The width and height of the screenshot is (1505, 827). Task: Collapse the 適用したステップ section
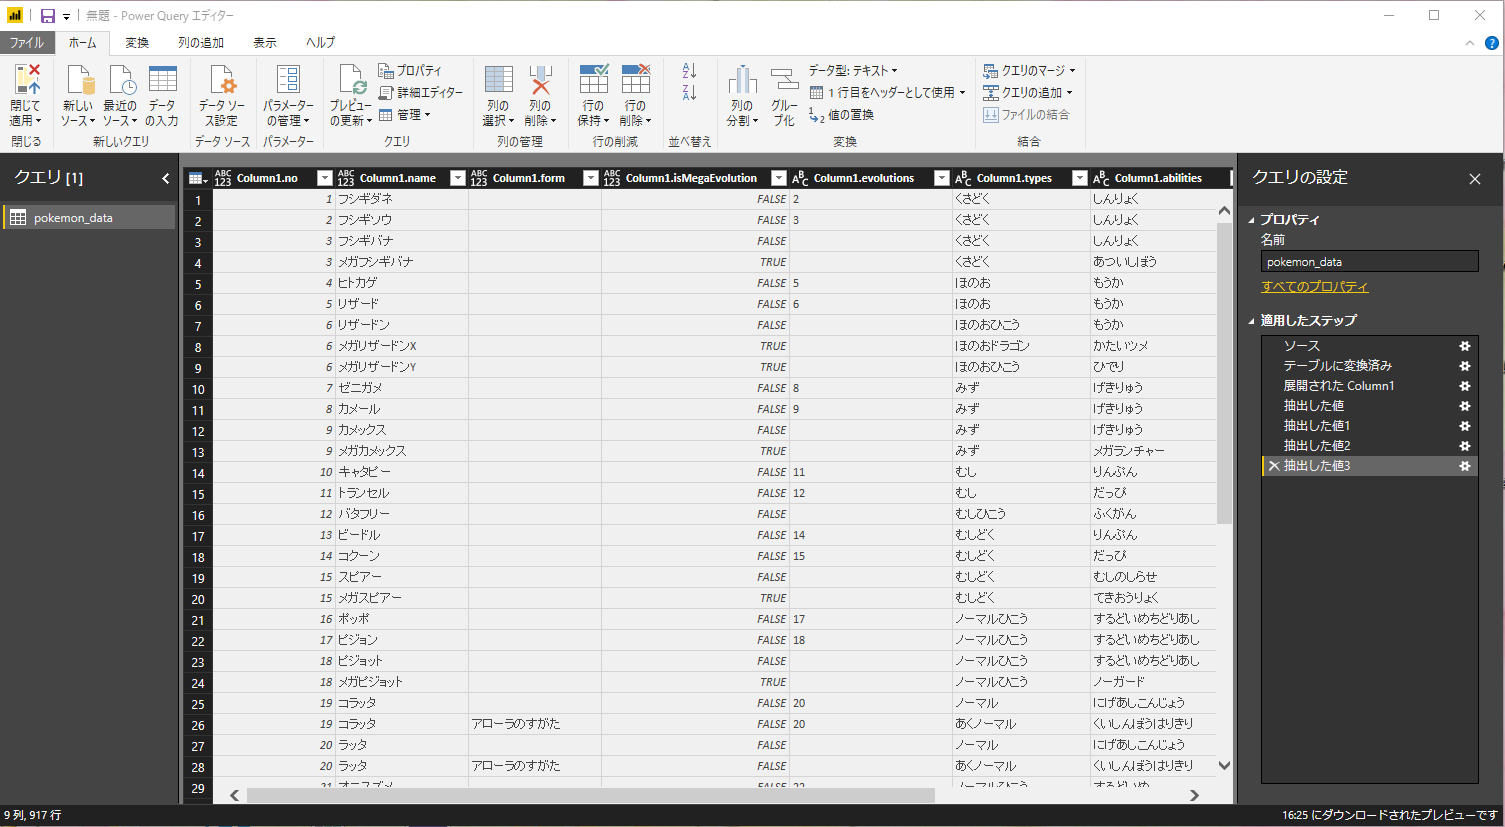click(1251, 321)
